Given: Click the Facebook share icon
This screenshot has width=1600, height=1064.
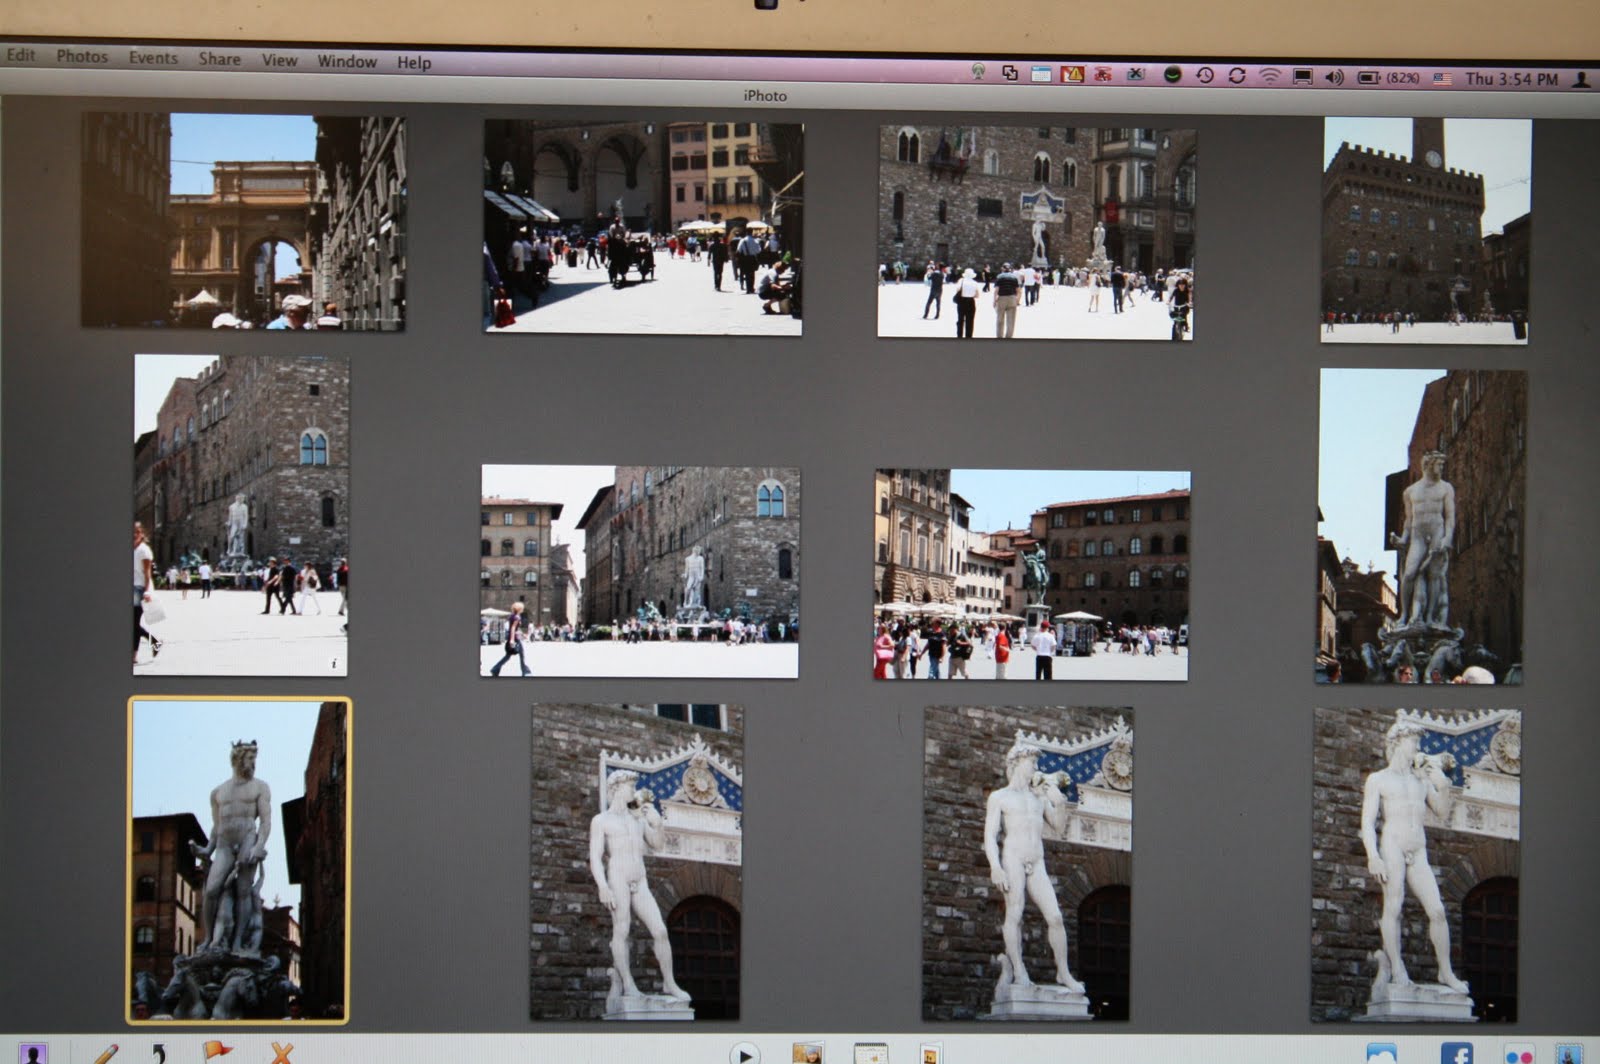Looking at the screenshot, I should tap(1456, 1054).
